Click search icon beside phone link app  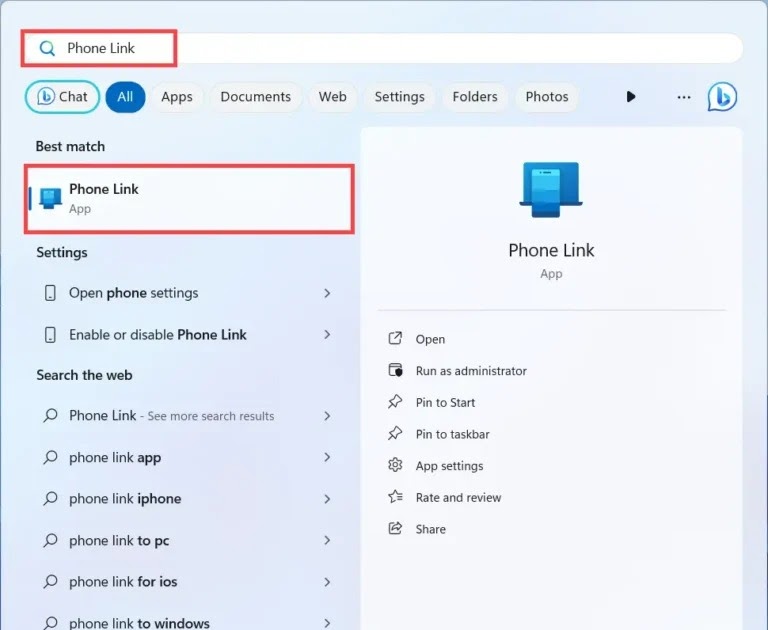pyautogui.click(x=50, y=458)
